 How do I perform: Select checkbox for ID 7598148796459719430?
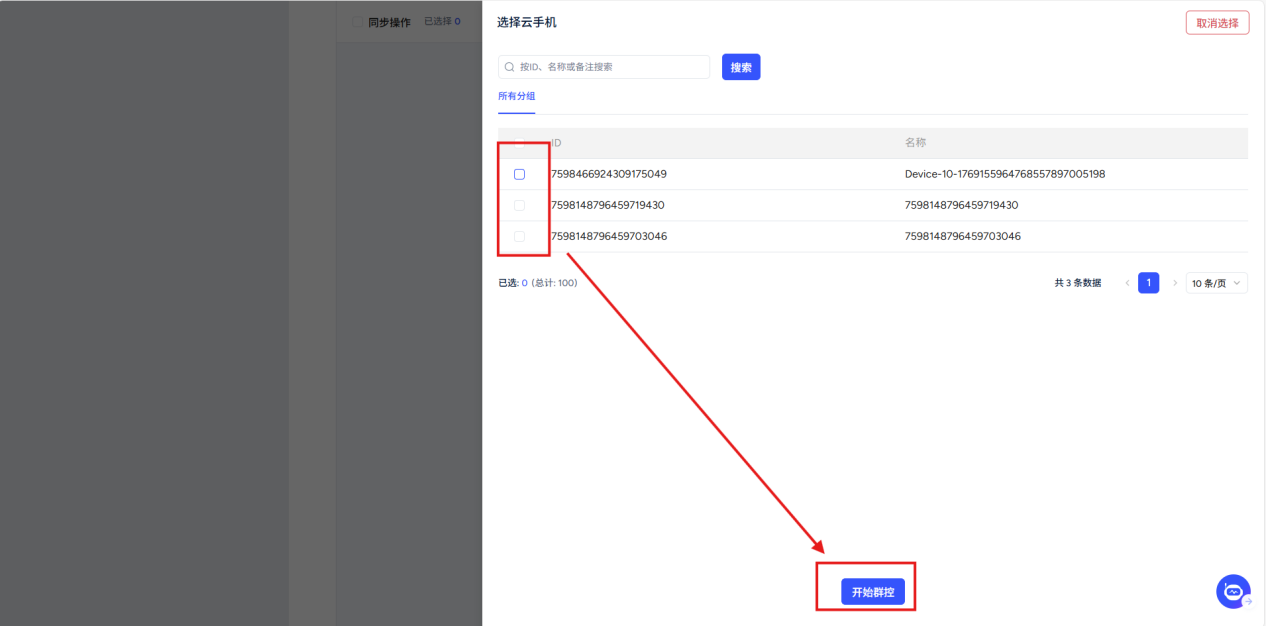click(x=519, y=205)
